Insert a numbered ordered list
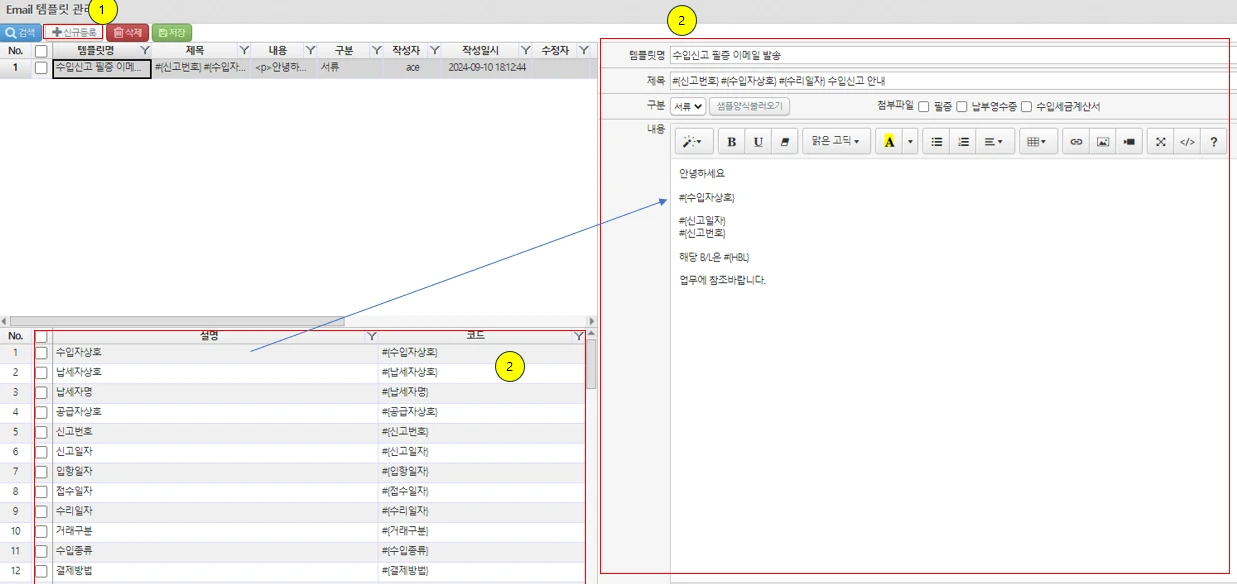This screenshot has width=1237, height=584. click(963, 142)
